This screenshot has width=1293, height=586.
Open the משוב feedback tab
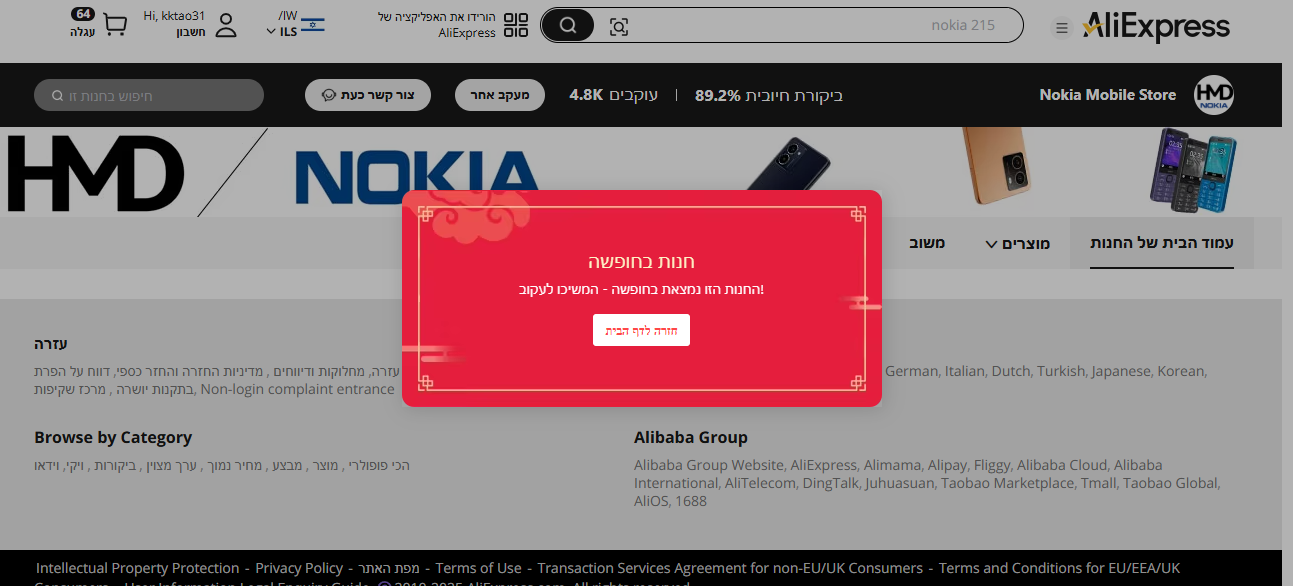[927, 243]
